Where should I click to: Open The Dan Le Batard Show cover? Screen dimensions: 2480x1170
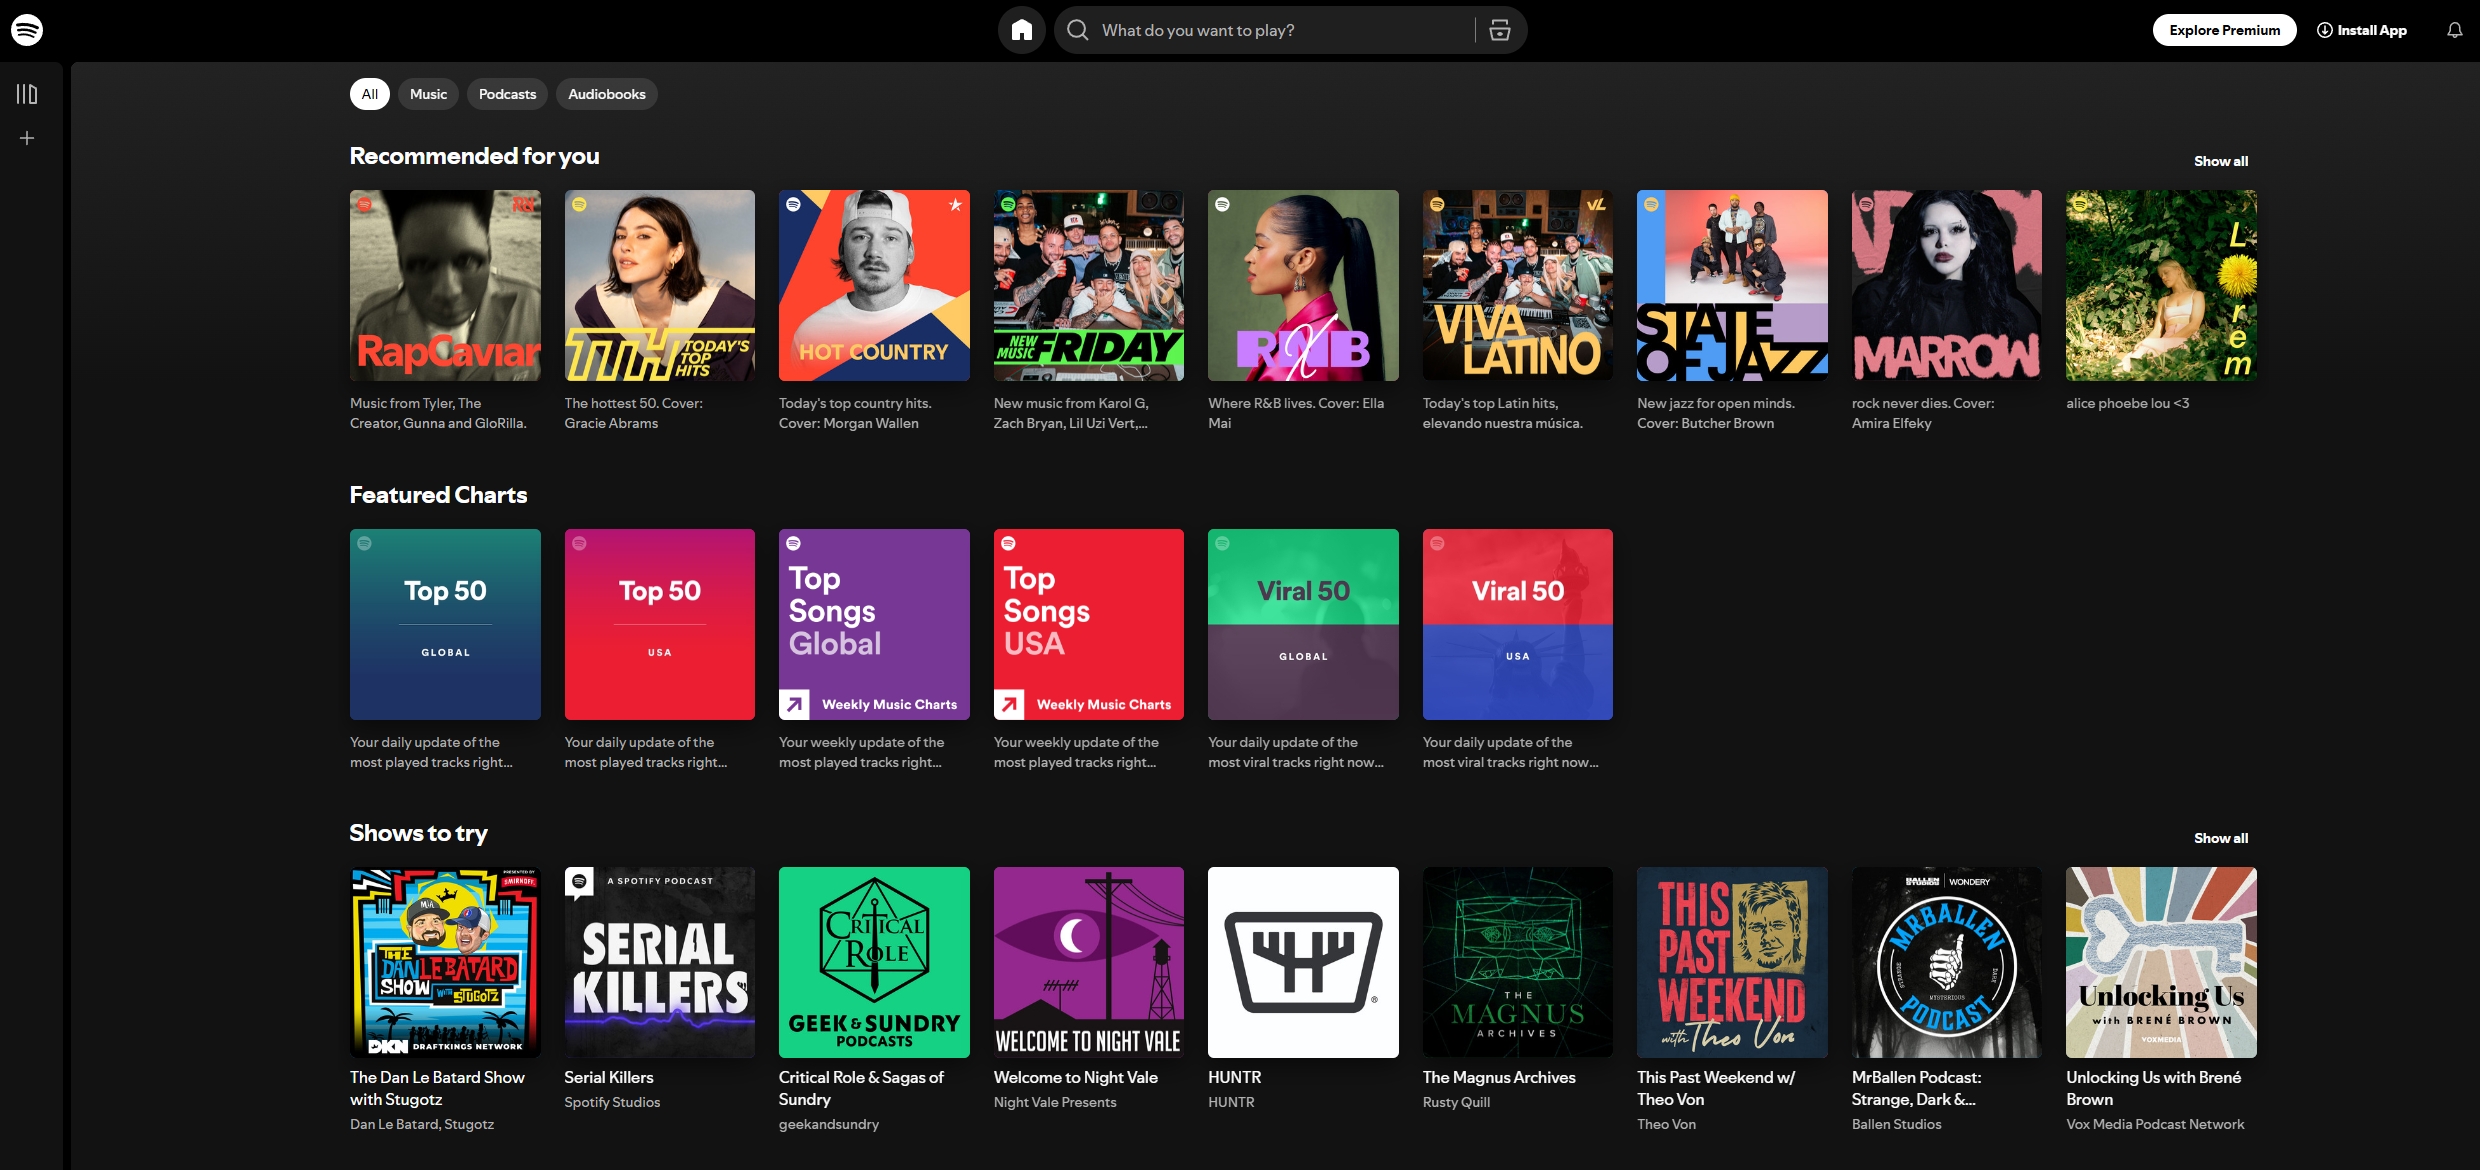(x=445, y=962)
